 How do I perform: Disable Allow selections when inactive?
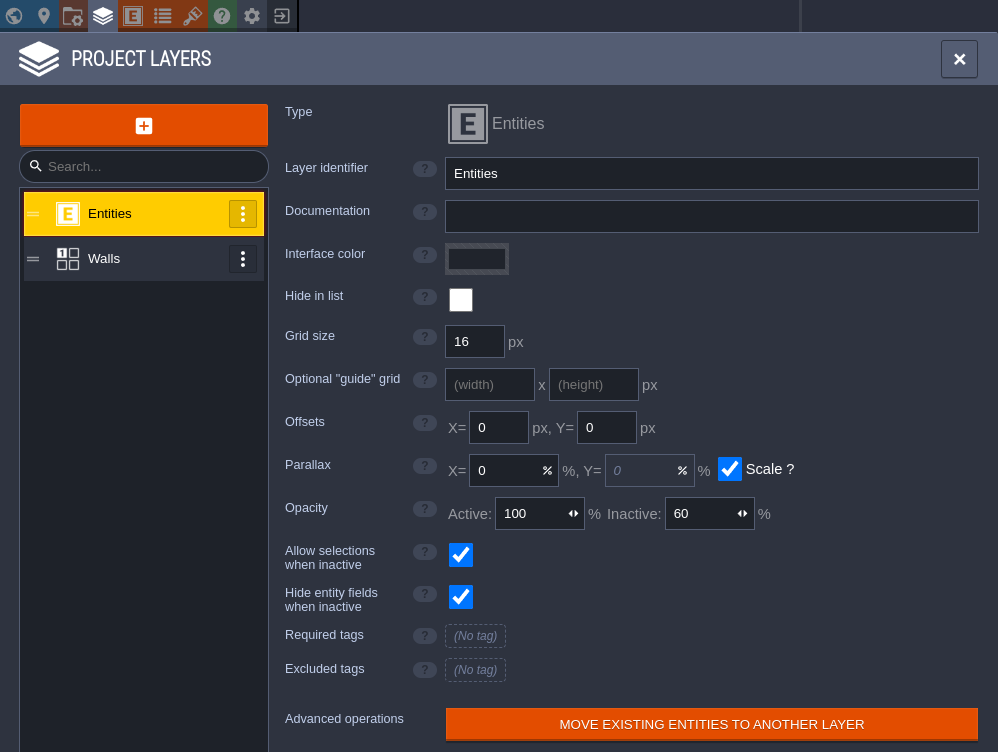[461, 555]
